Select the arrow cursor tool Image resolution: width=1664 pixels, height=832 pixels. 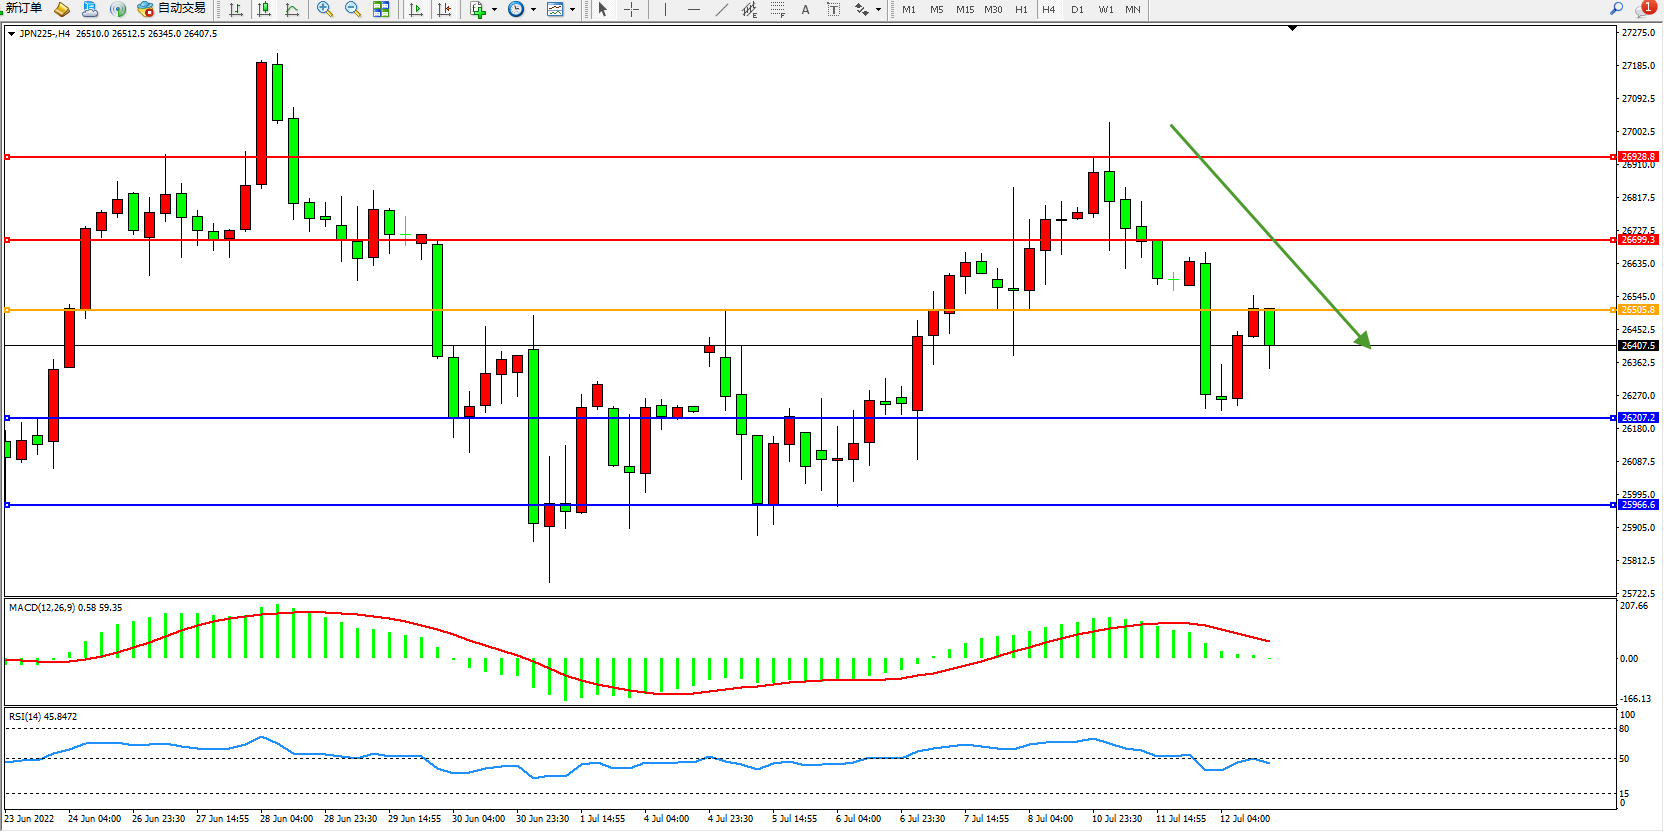coord(603,9)
